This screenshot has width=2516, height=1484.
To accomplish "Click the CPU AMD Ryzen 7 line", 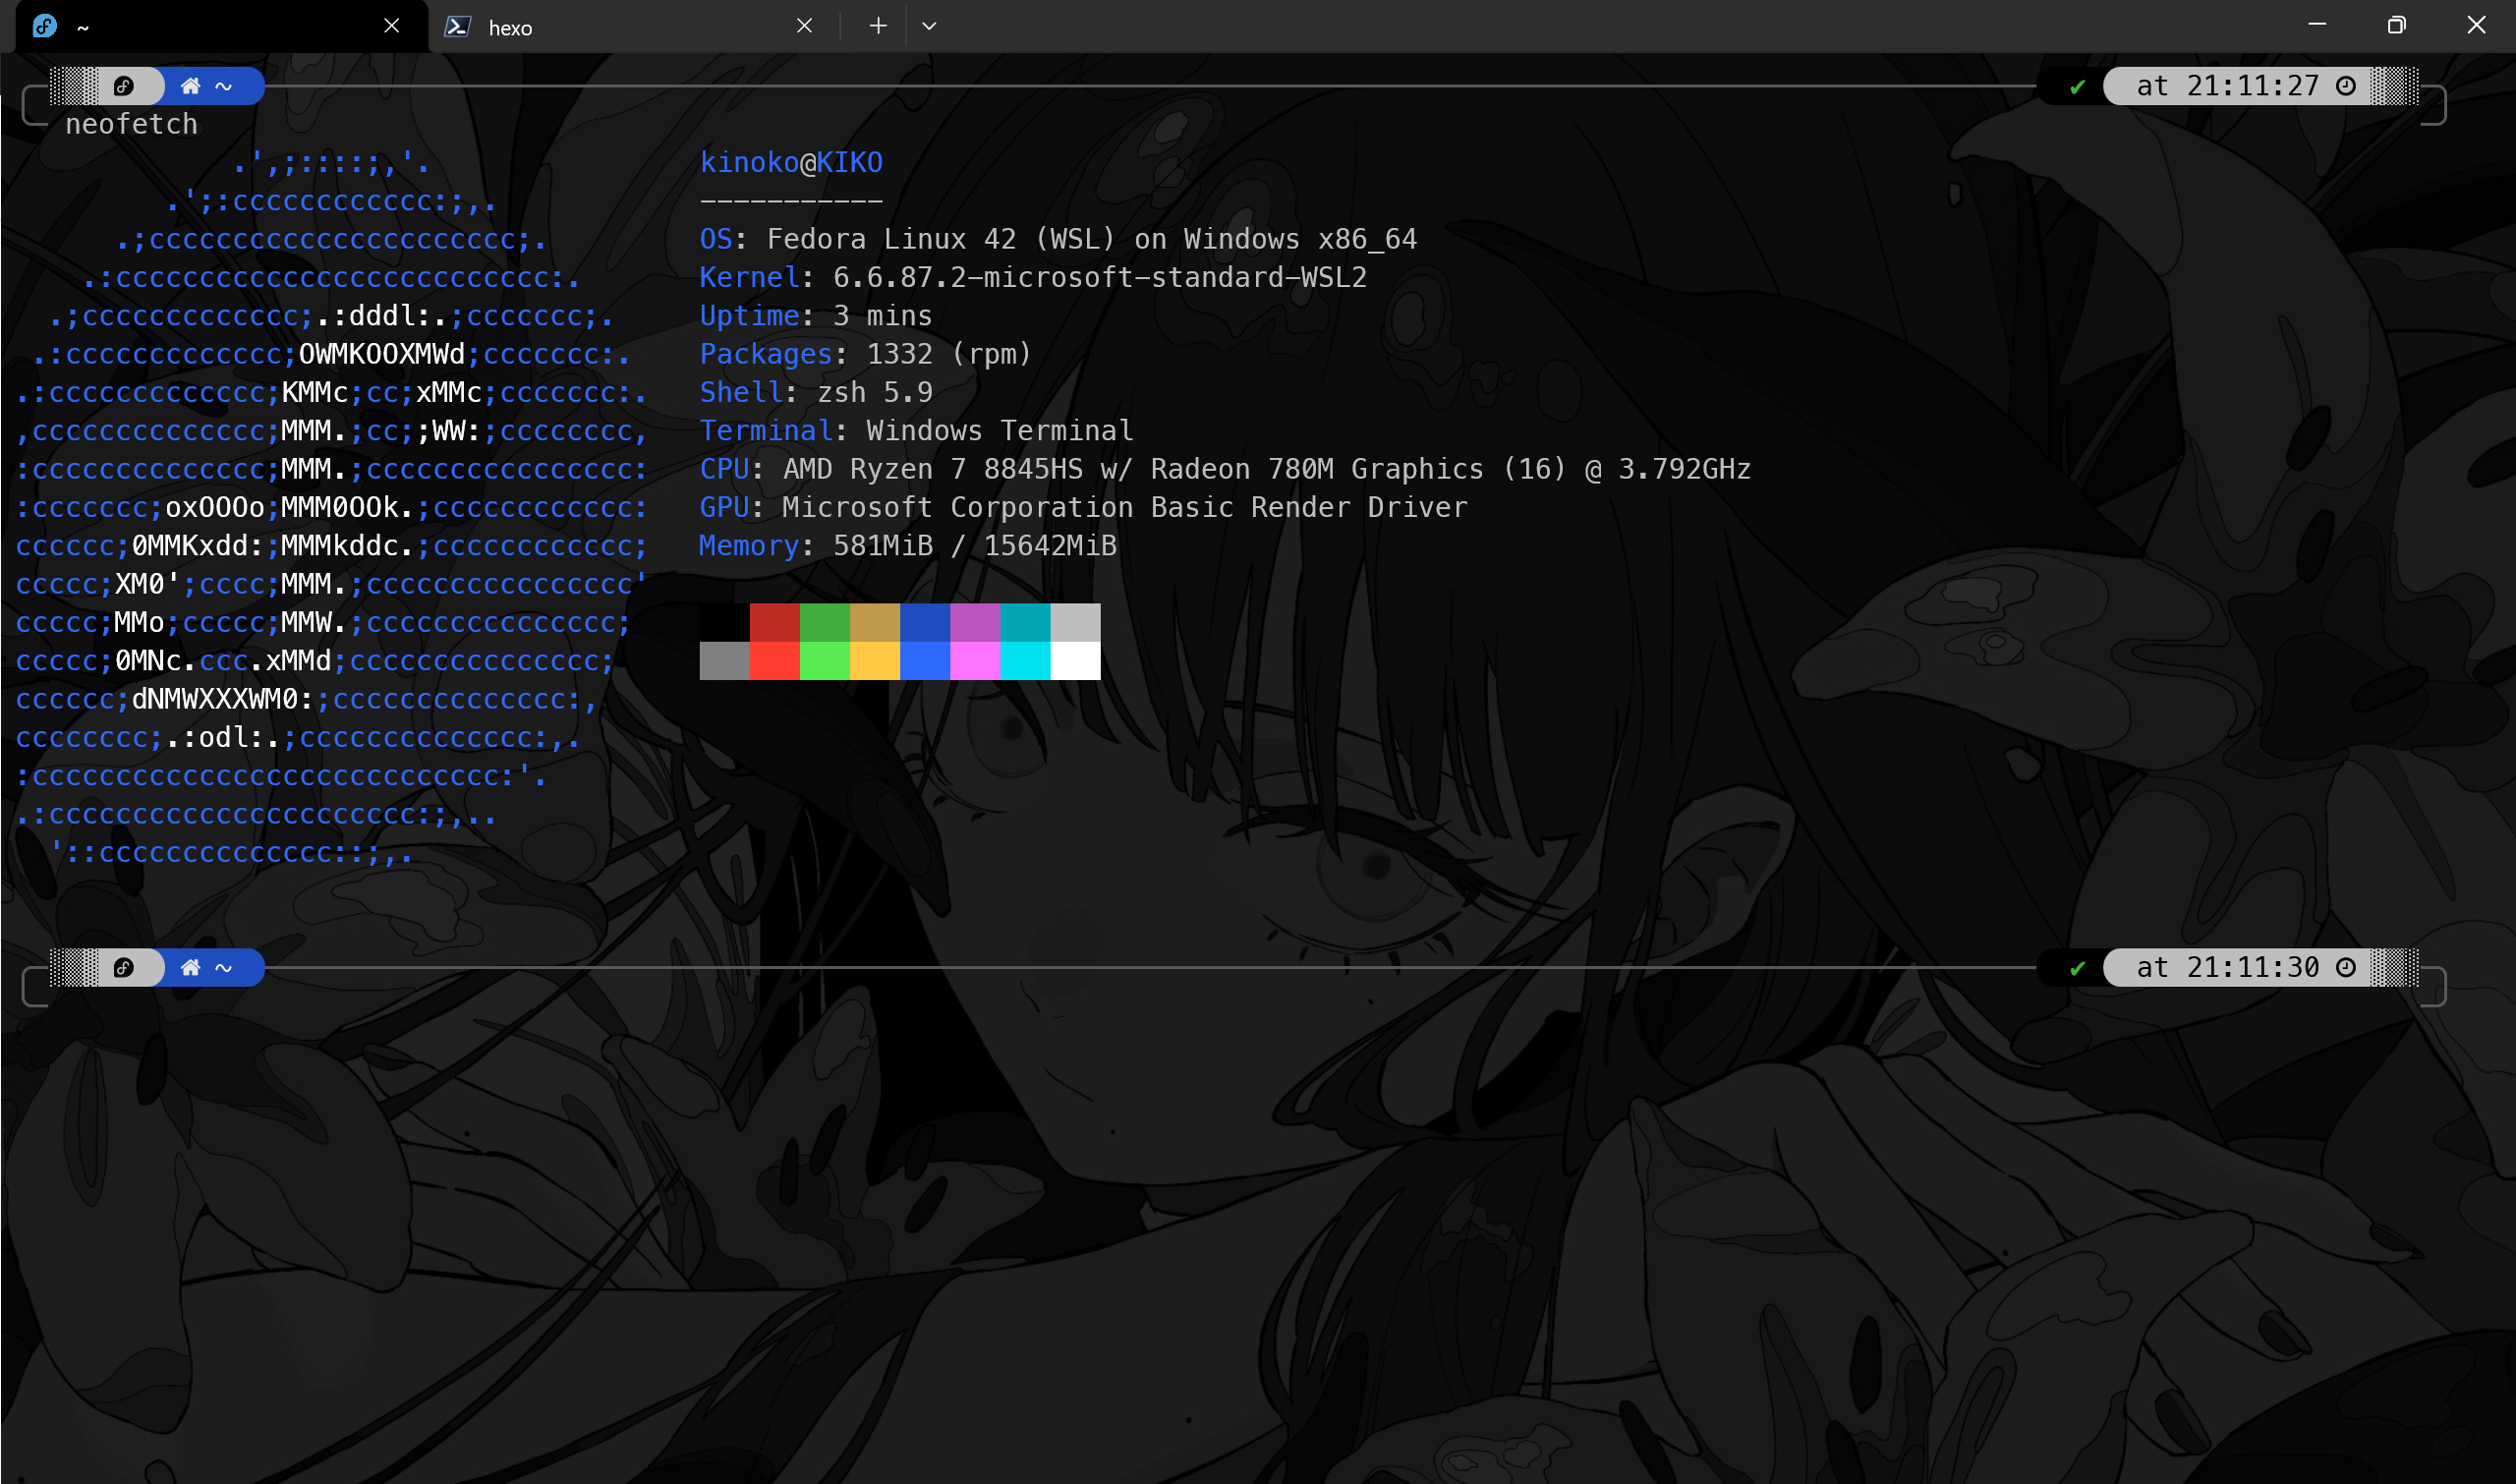I will point(1225,469).
